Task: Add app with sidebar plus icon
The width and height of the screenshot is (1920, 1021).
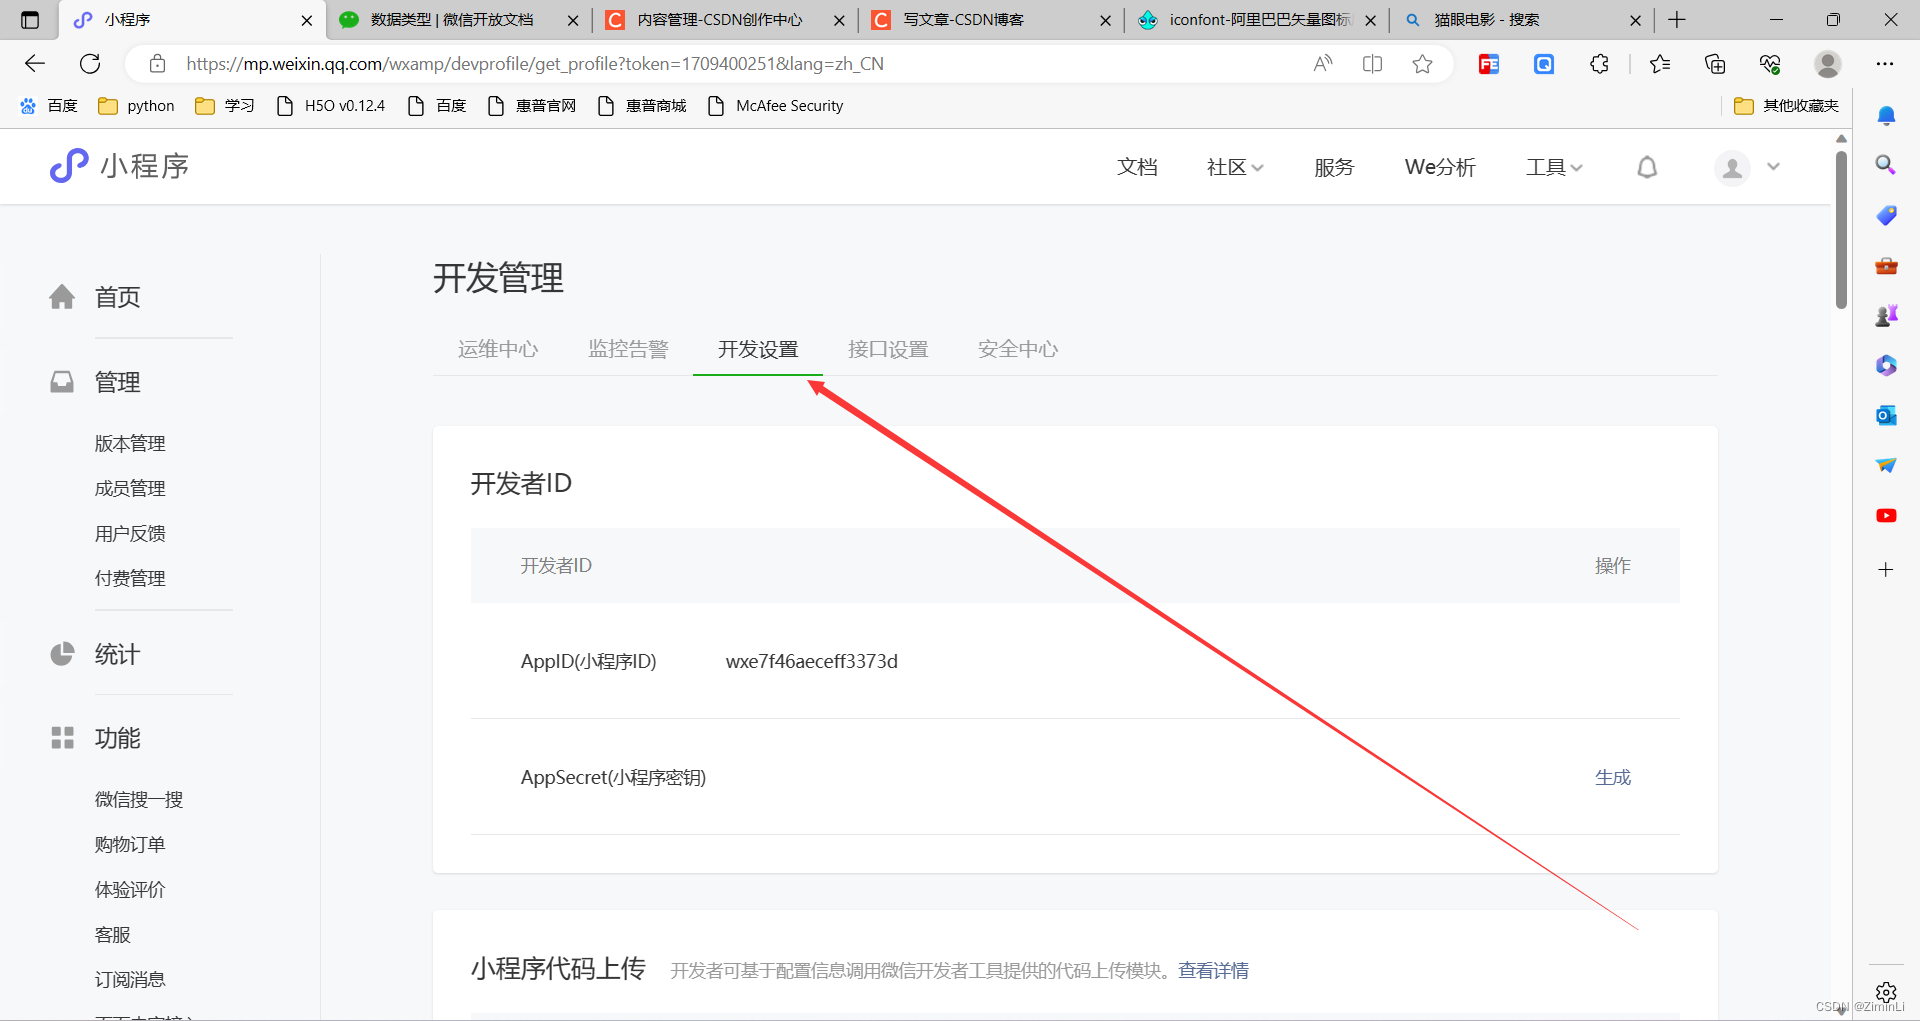Action: [1886, 569]
